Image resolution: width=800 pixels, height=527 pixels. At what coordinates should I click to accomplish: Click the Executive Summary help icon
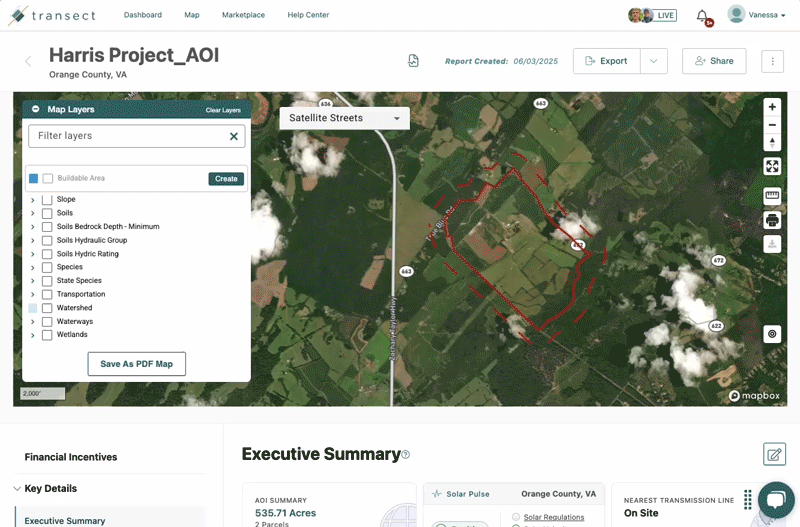tap(406, 455)
